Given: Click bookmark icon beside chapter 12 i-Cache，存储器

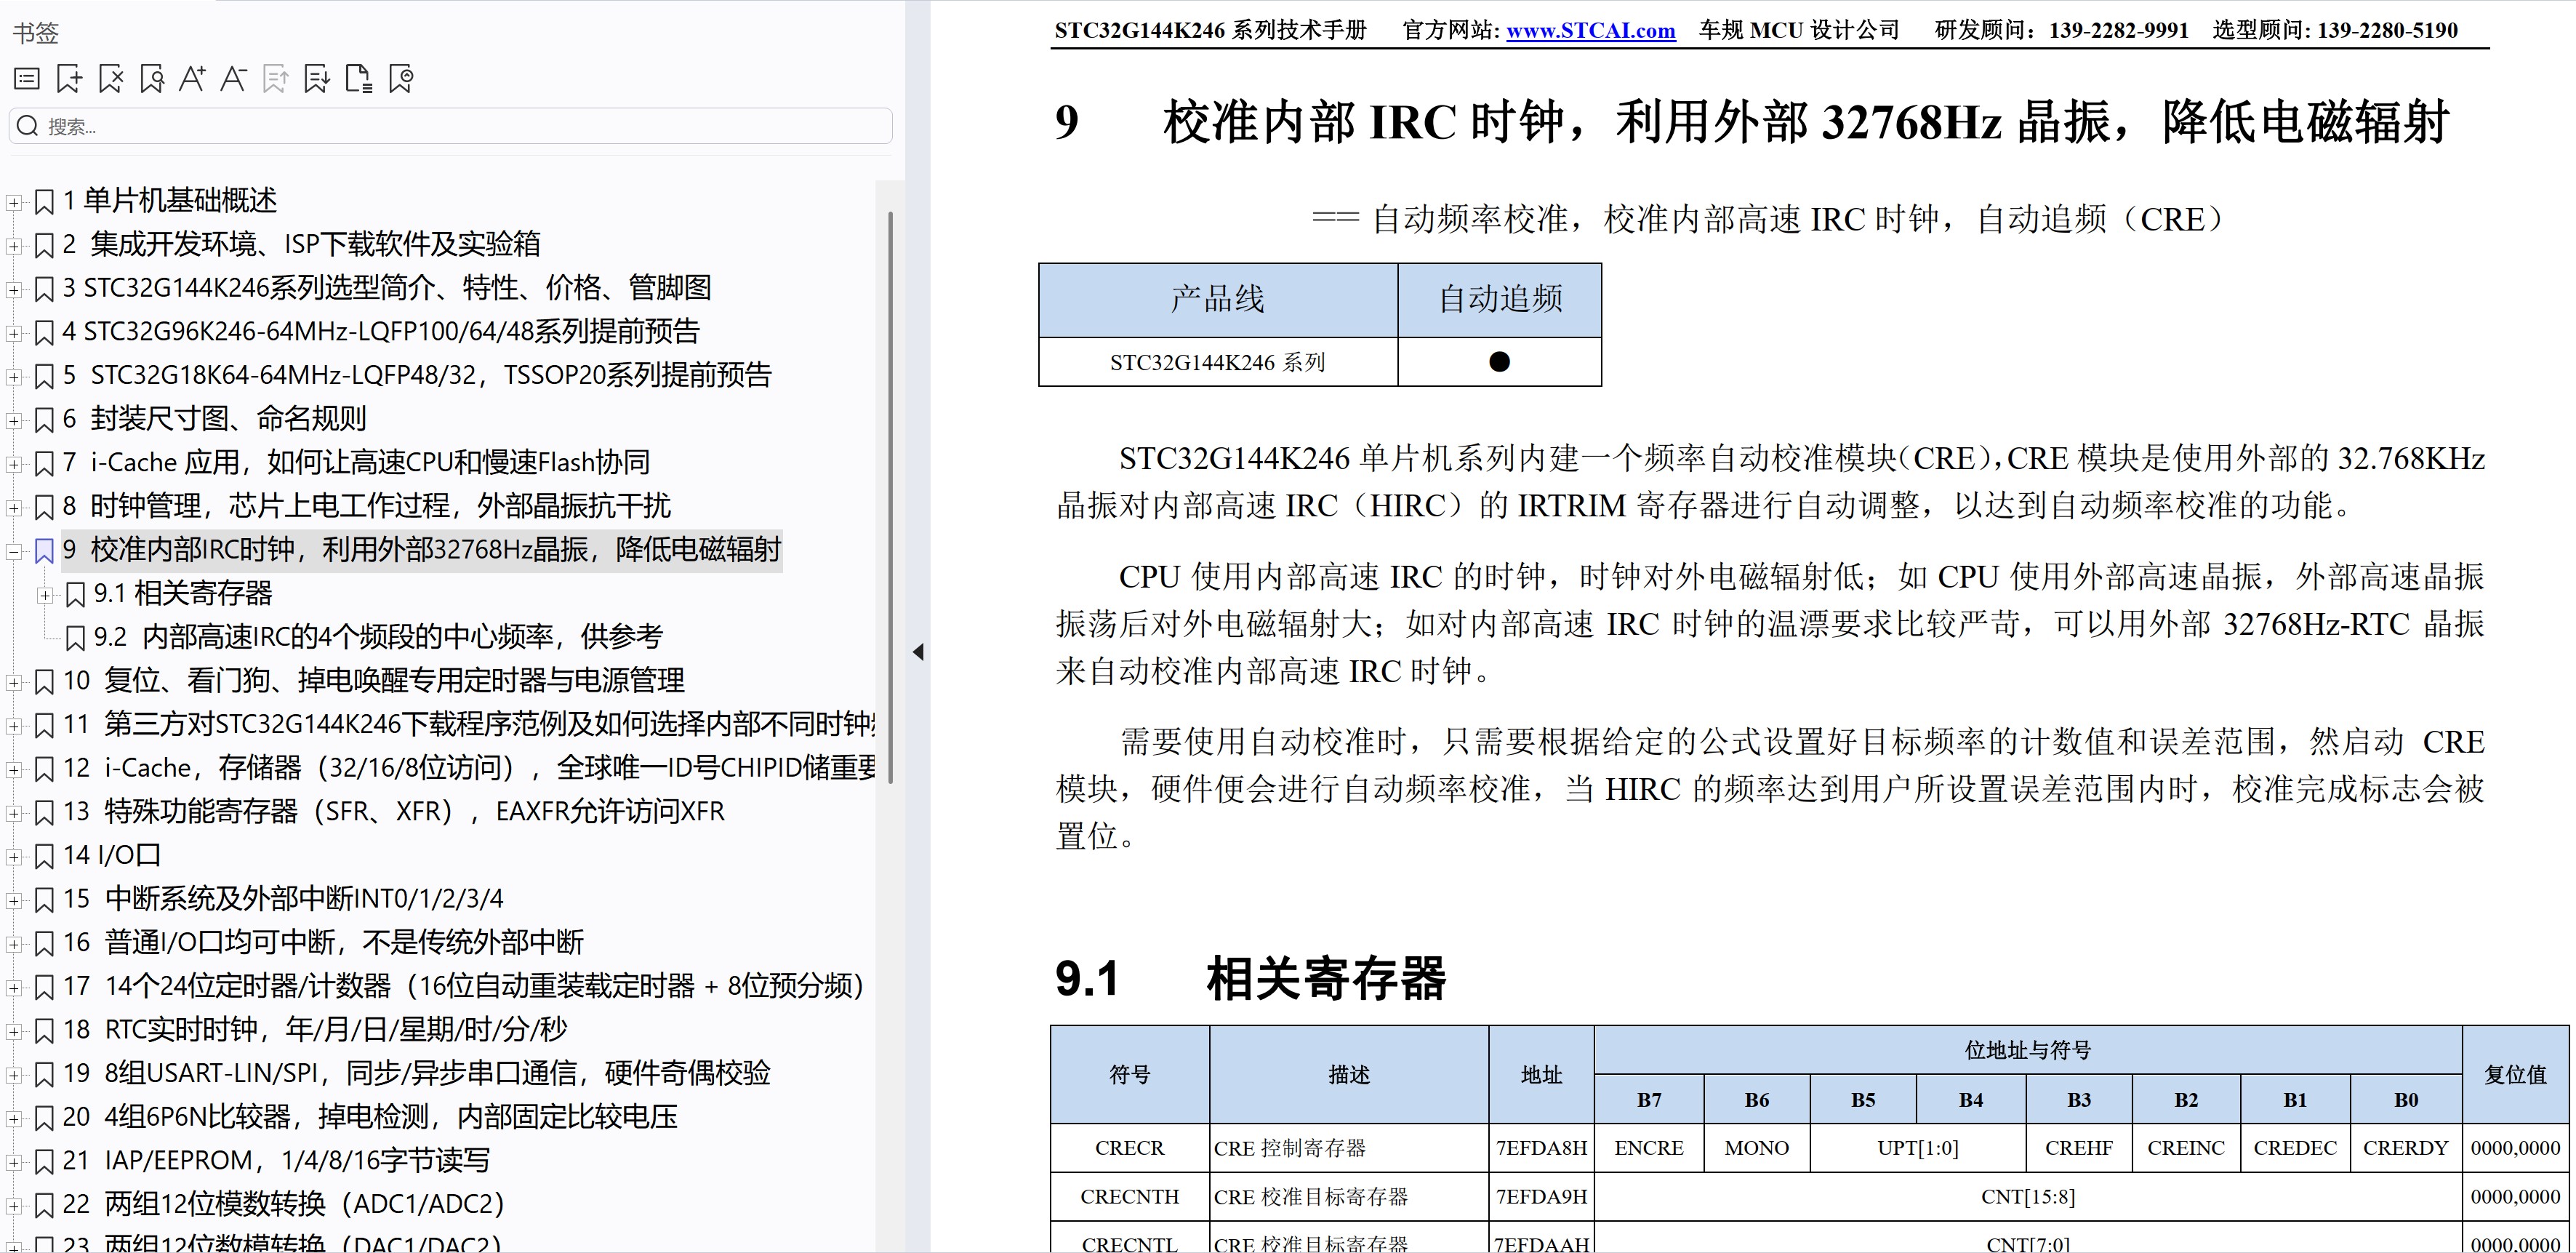Looking at the screenshot, I should 44,769.
